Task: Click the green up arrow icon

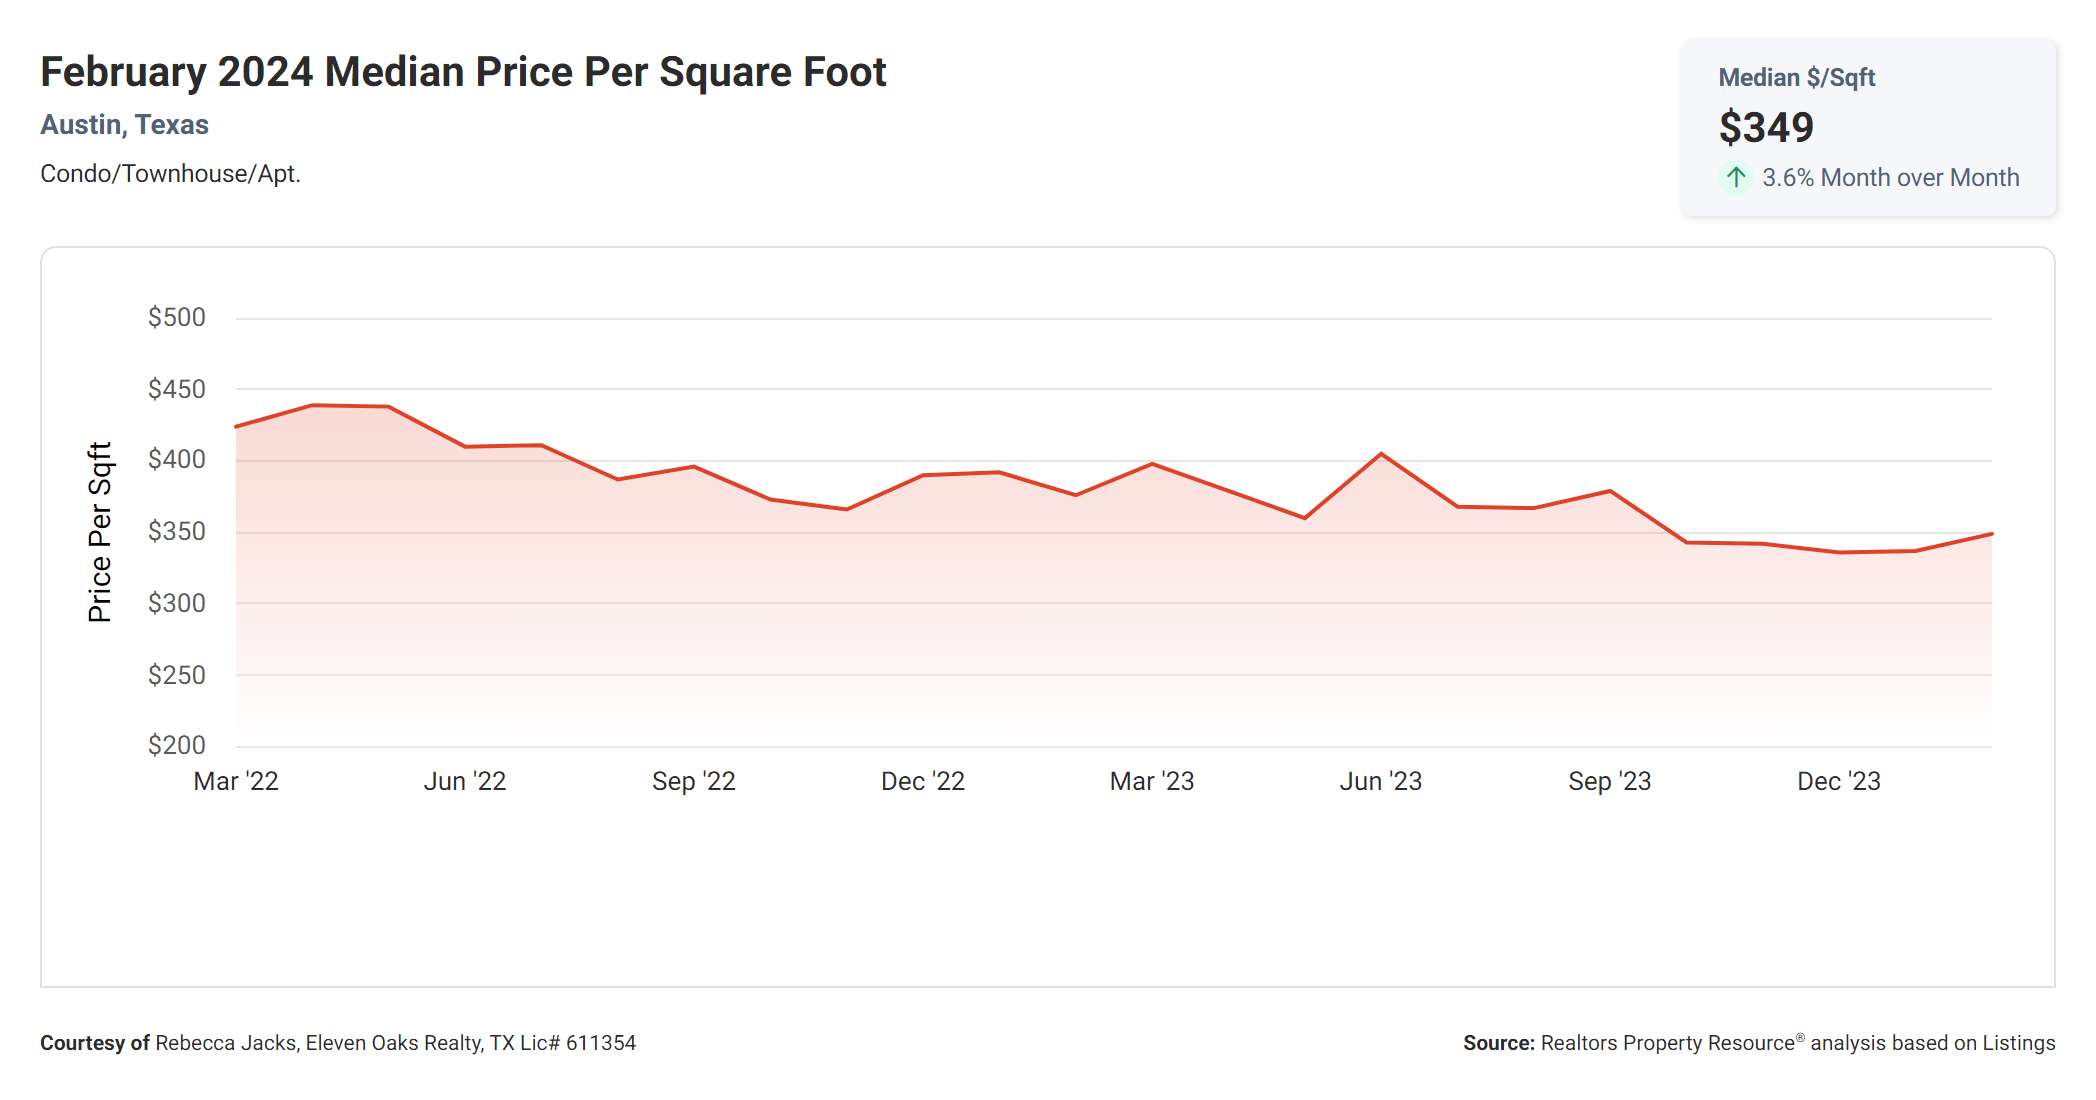Action: pyautogui.click(x=1736, y=178)
